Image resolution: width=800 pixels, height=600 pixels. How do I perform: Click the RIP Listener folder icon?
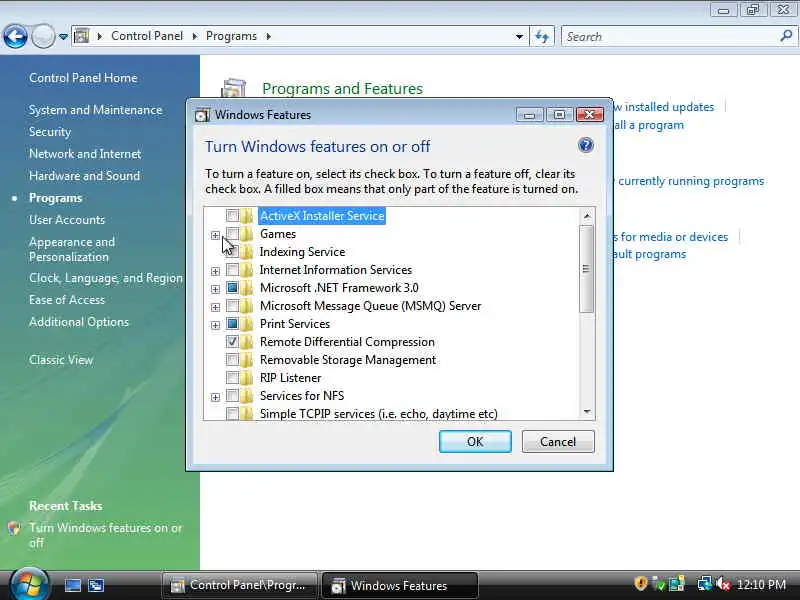247,378
